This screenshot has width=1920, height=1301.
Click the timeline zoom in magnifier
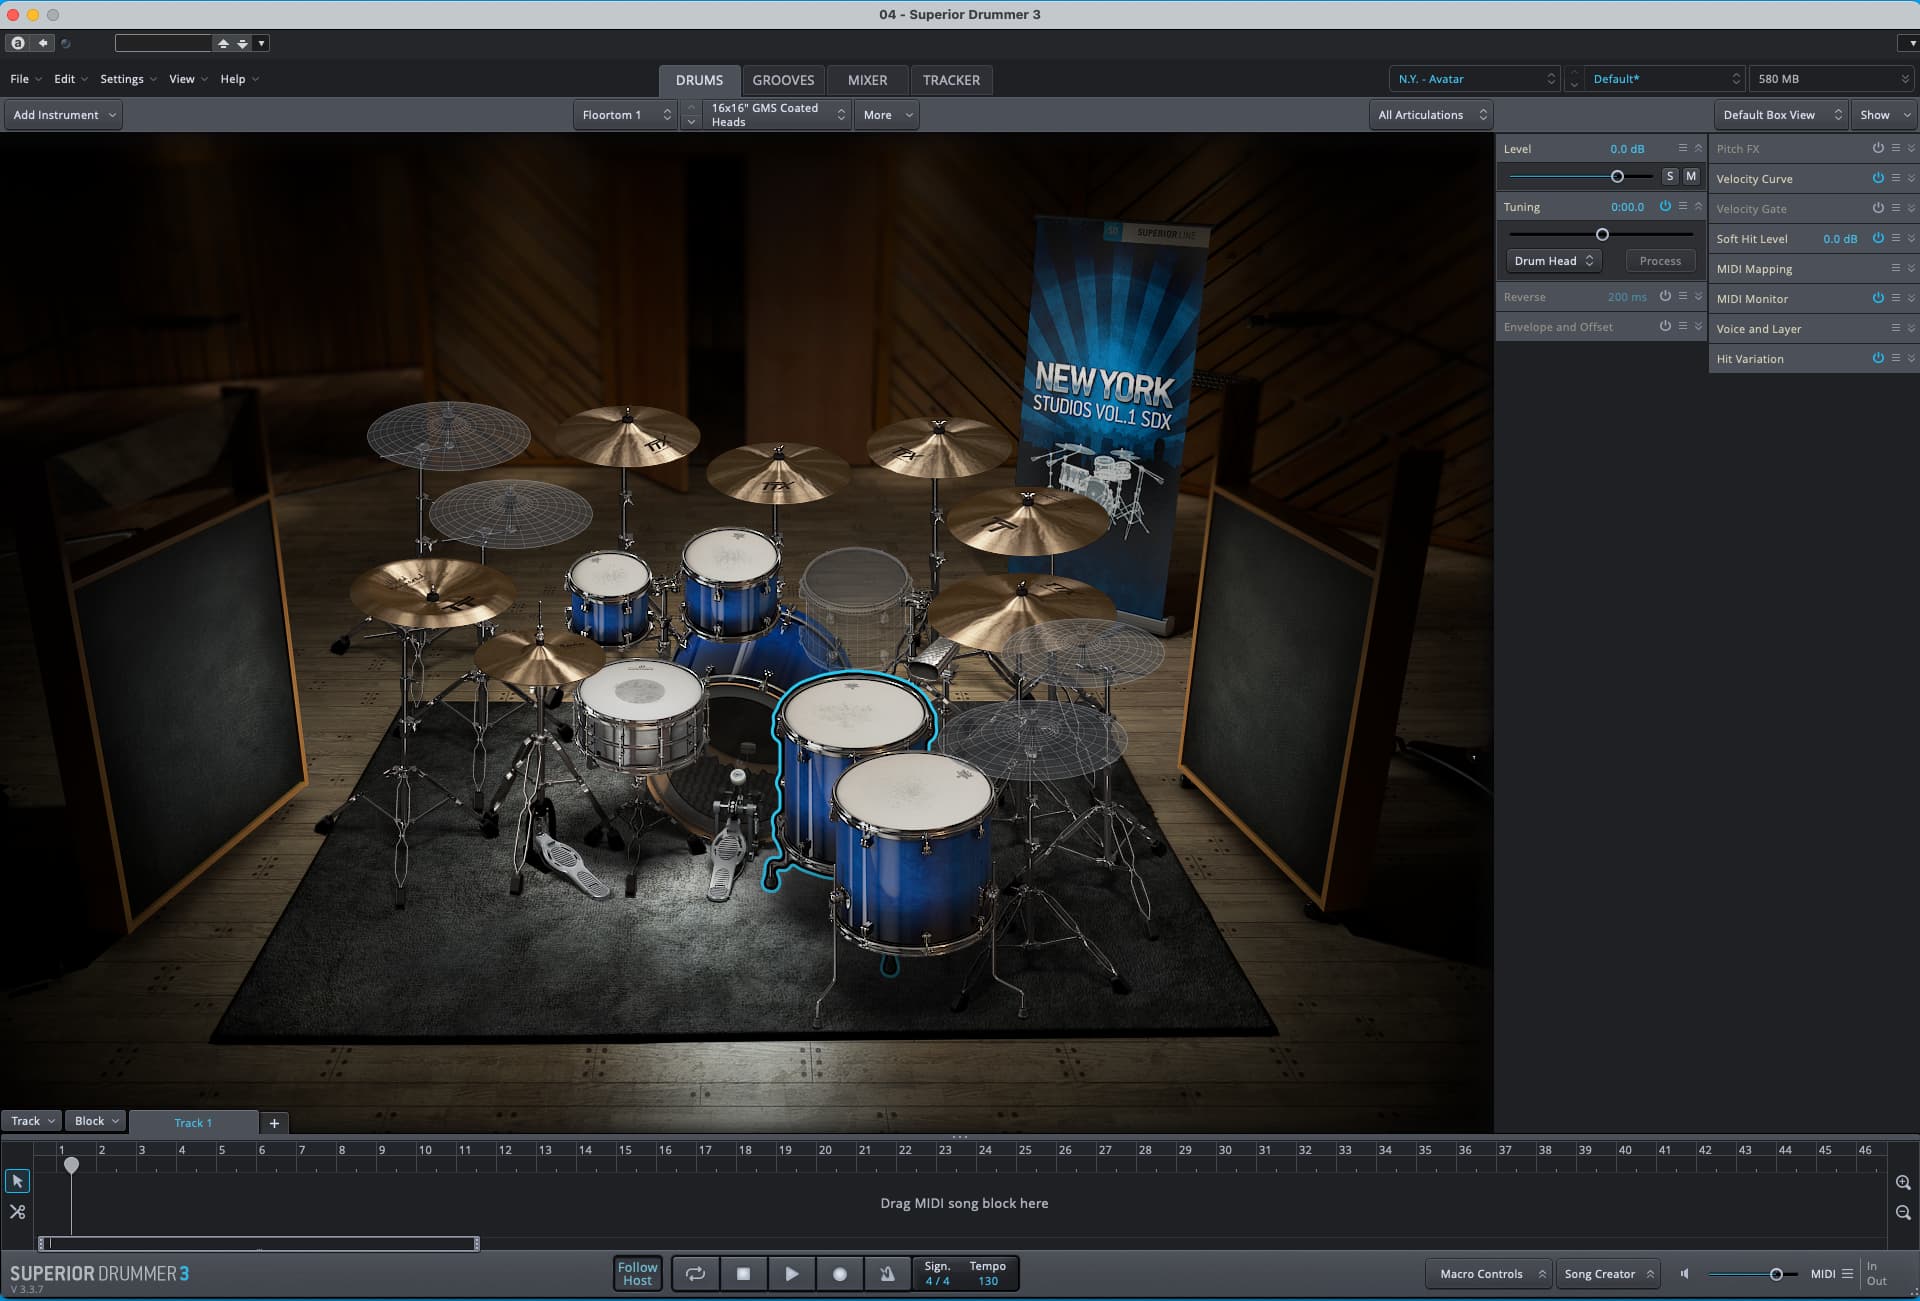[1902, 1182]
